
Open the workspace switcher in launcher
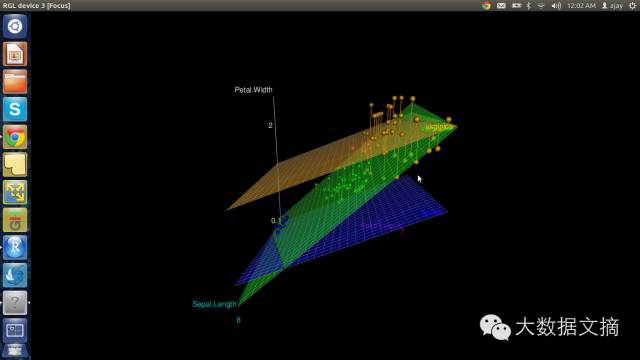point(15,330)
